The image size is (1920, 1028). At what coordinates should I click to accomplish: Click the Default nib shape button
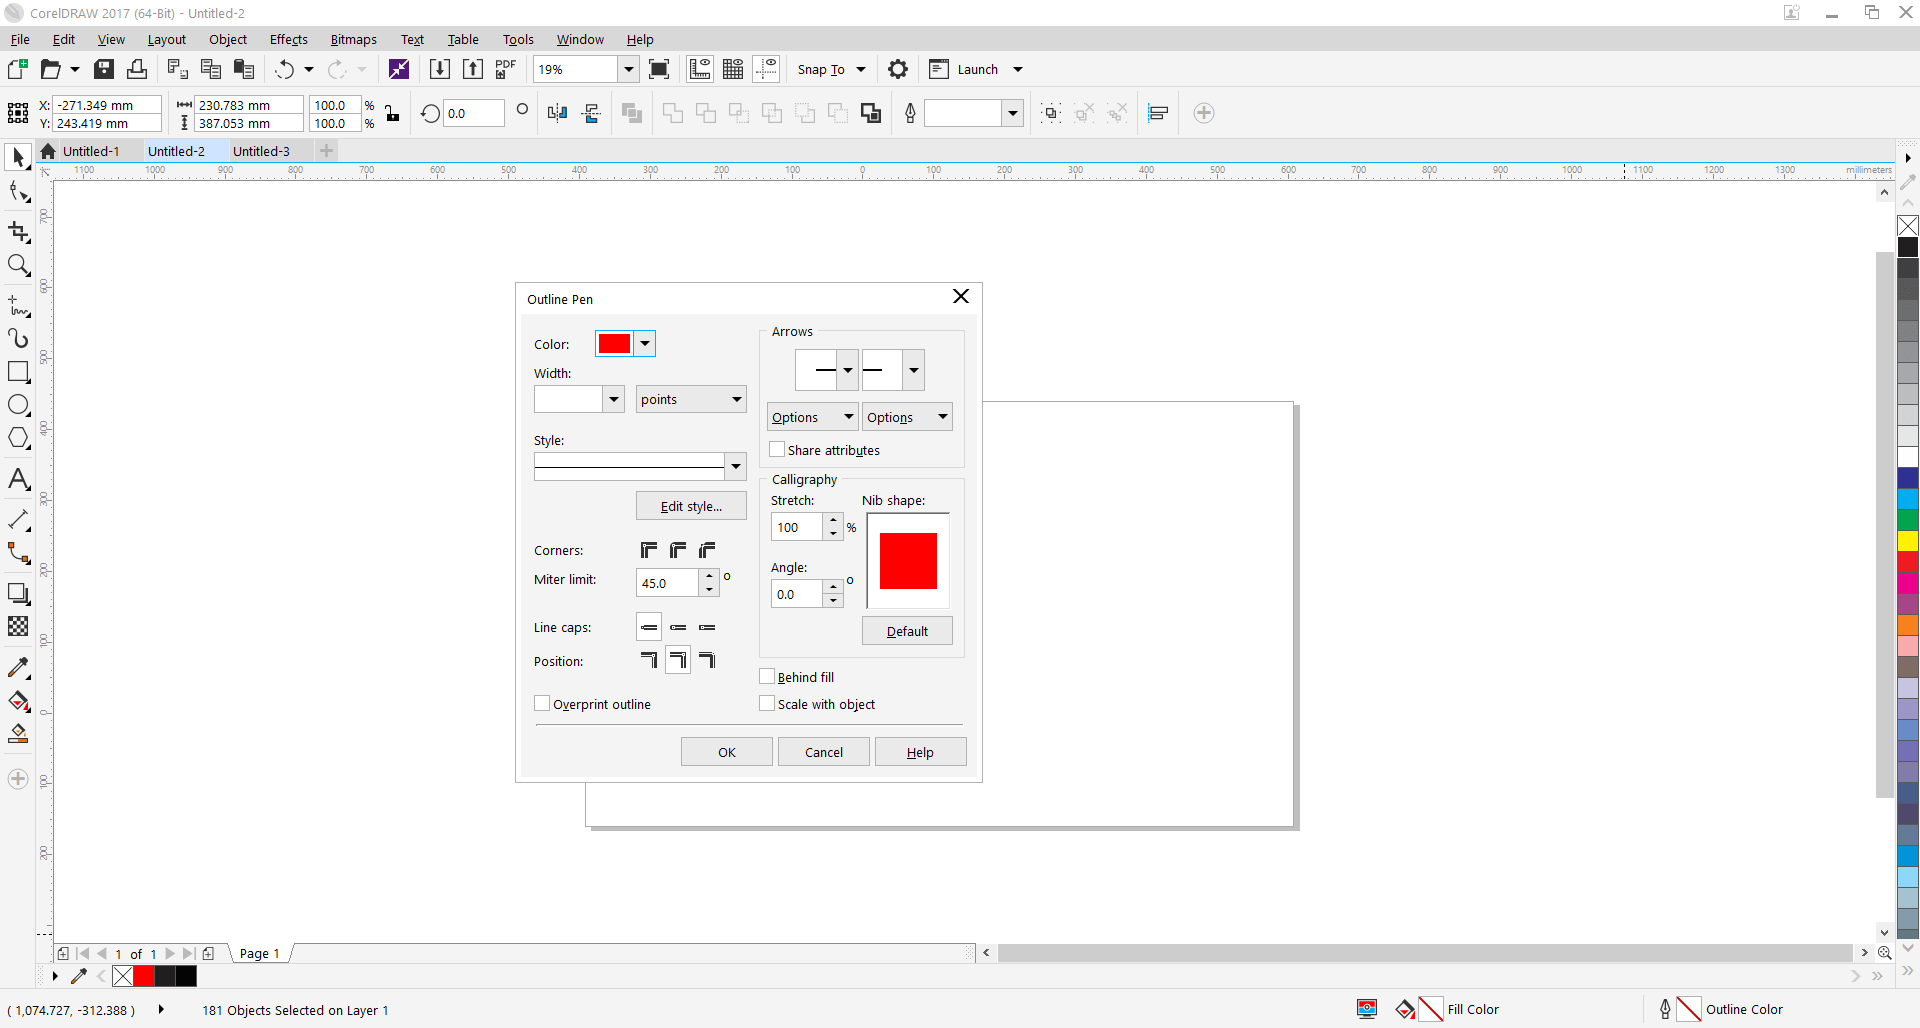[x=907, y=631]
